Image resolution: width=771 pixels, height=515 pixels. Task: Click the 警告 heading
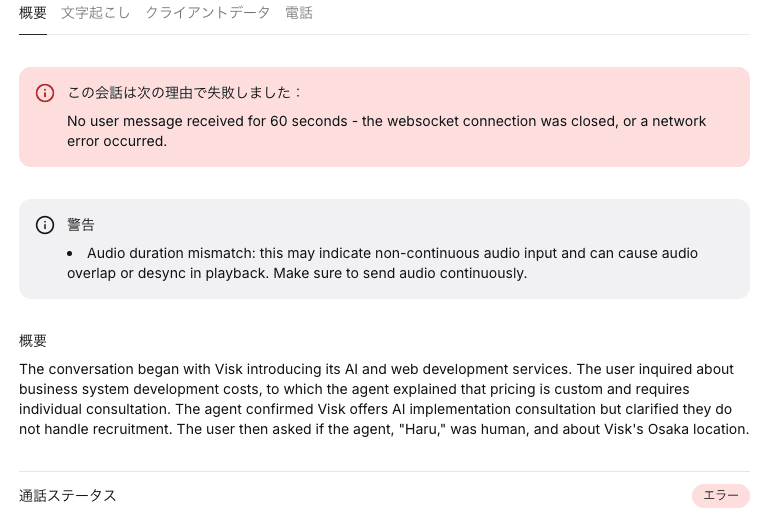pyautogui.click(x=81, y=225)
